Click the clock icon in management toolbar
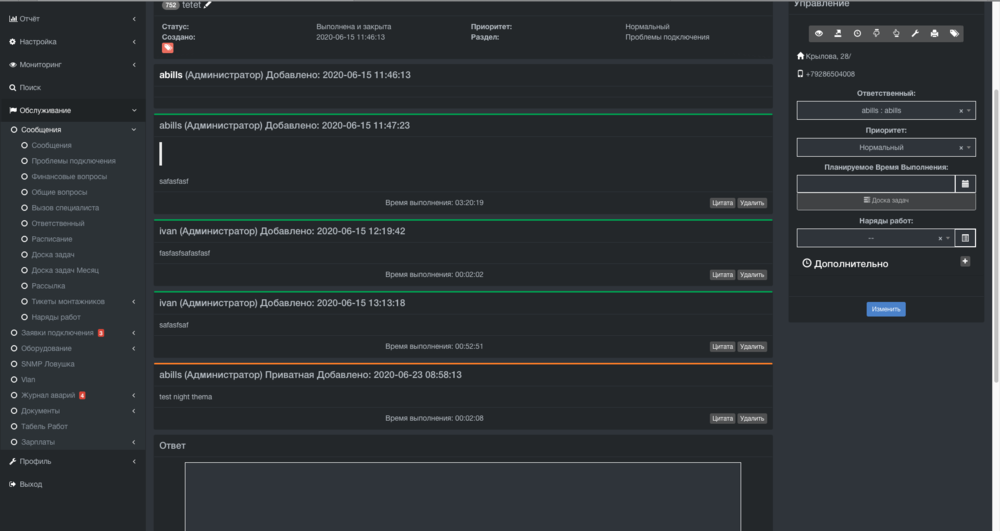 point(857,33)
